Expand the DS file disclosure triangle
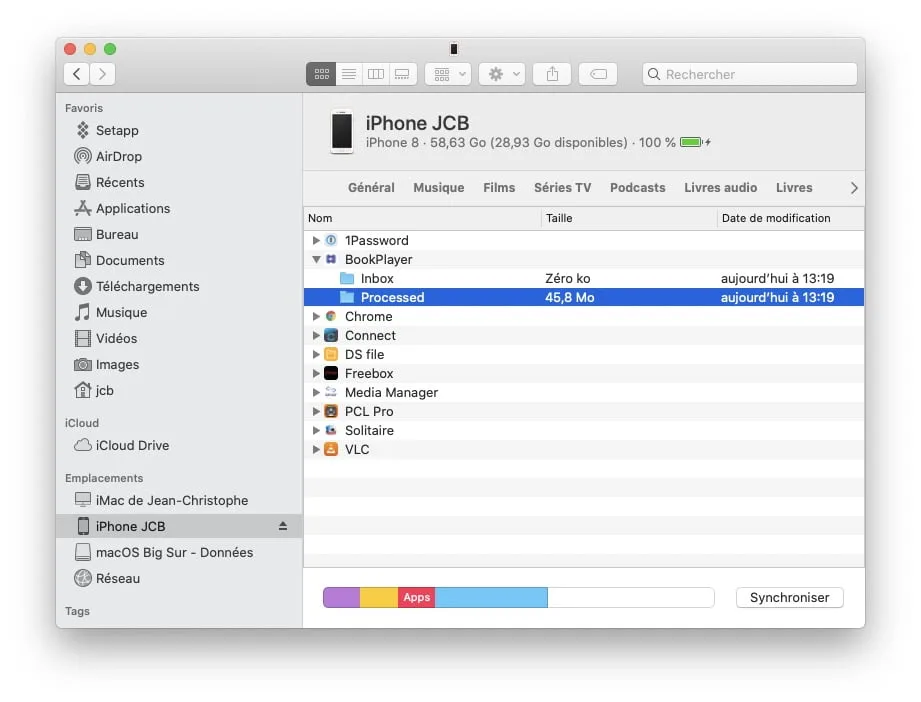Viewport: 921px width, 702px height. 316,354
